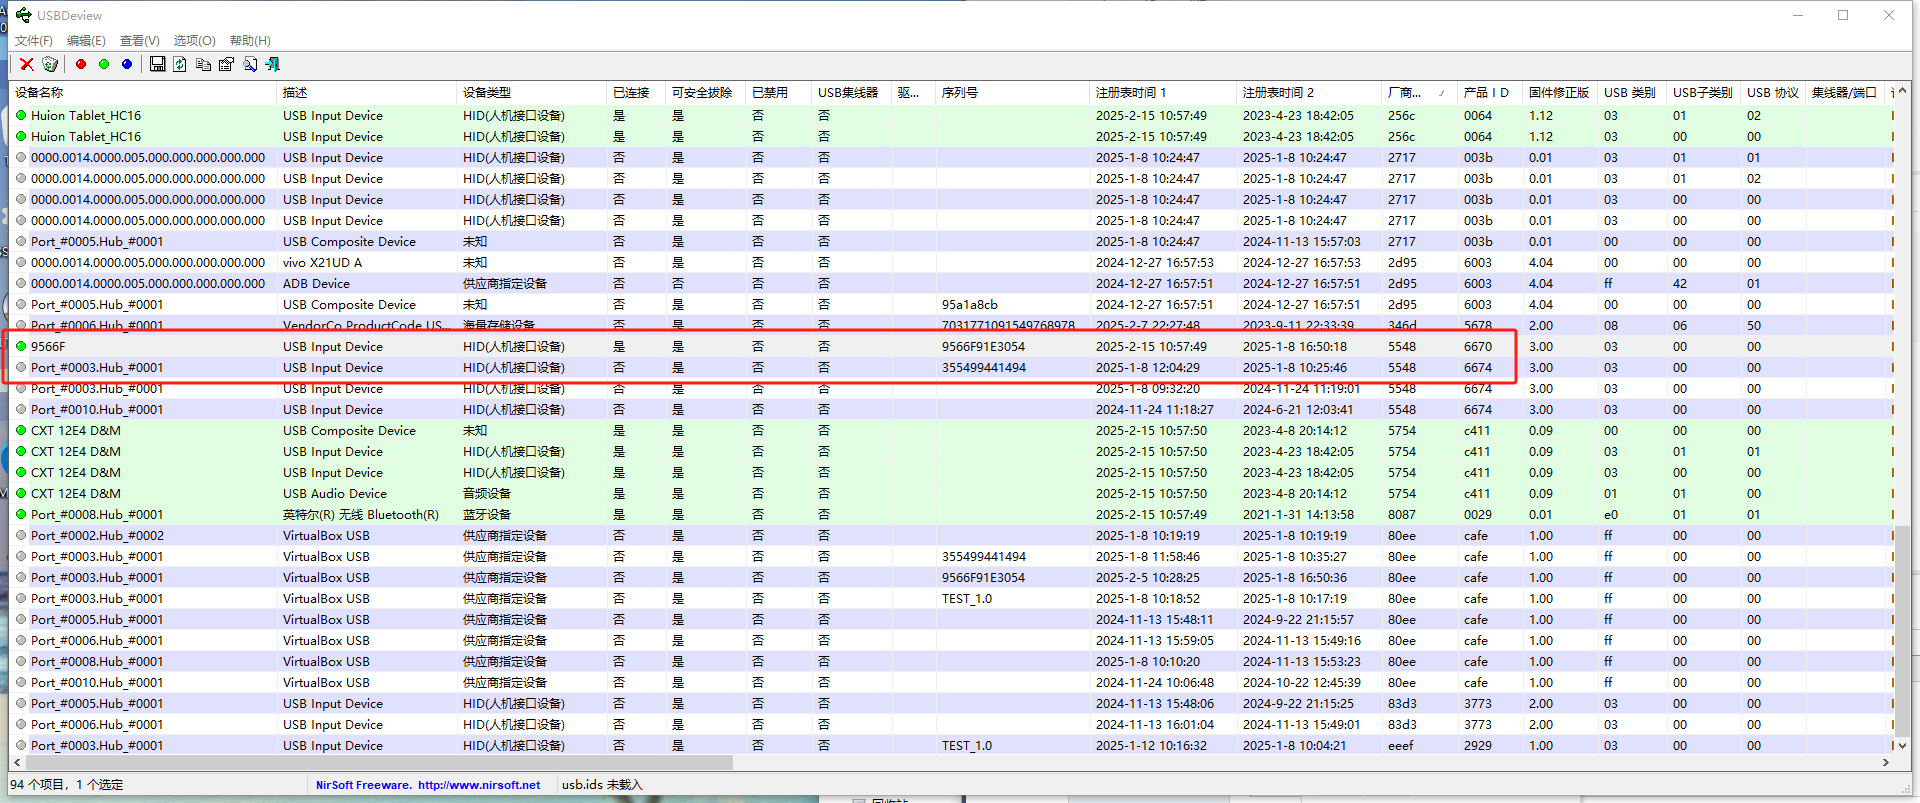The height and width of the screenshot is (803, 1920).
Task: Click the red X uninstall device icon
Action: click(x=27, y=64)
